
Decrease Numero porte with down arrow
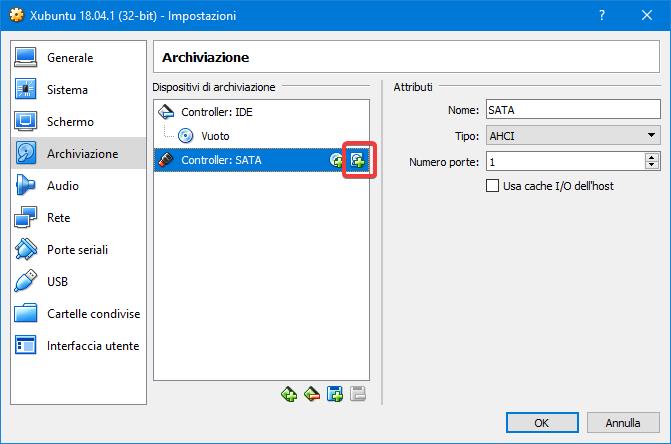tap(652, 166)
